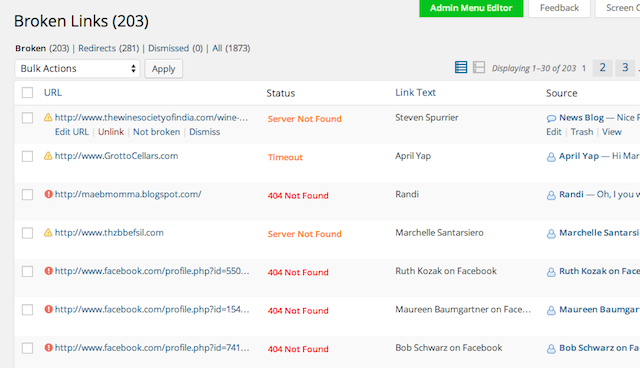Image resolution: width=640 pixels, height=368 pixels.
Task: Open the maebmomma.blogspot.com URL link
Action: coord(128,194)
